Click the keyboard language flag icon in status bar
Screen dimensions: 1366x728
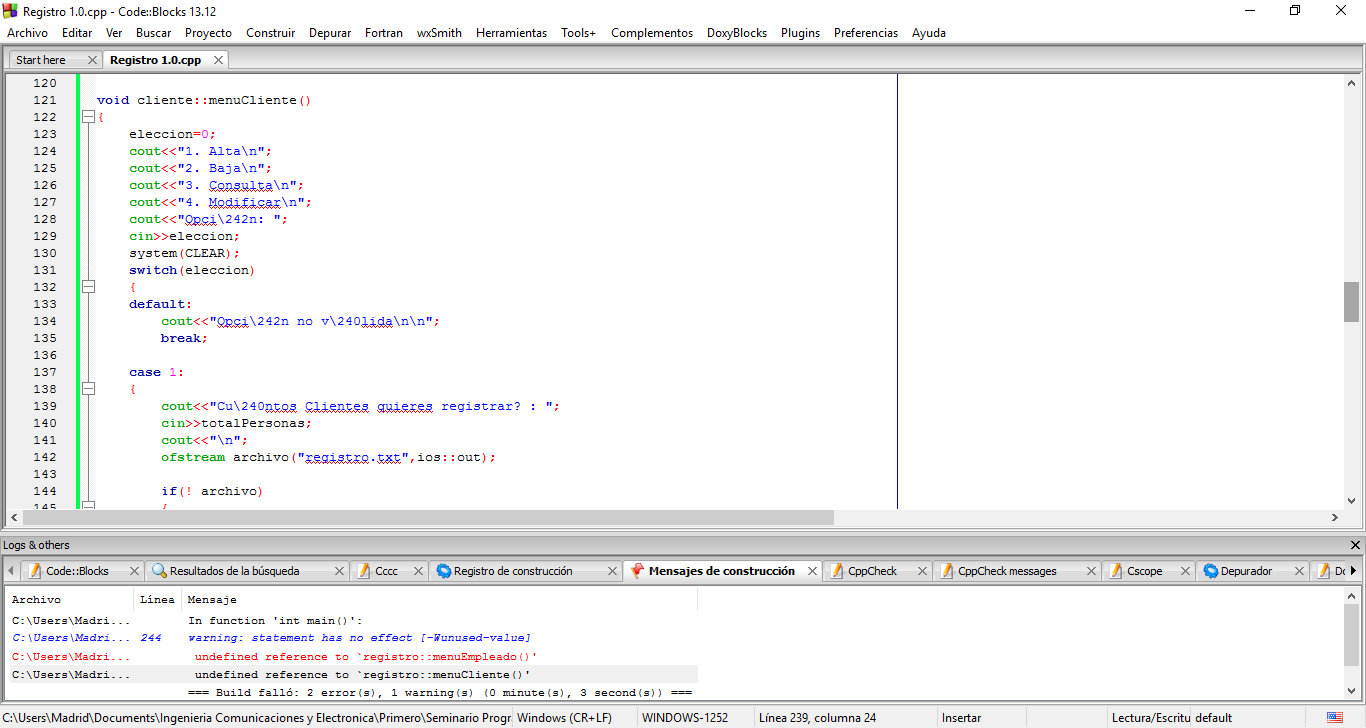tap(1335, 718)
